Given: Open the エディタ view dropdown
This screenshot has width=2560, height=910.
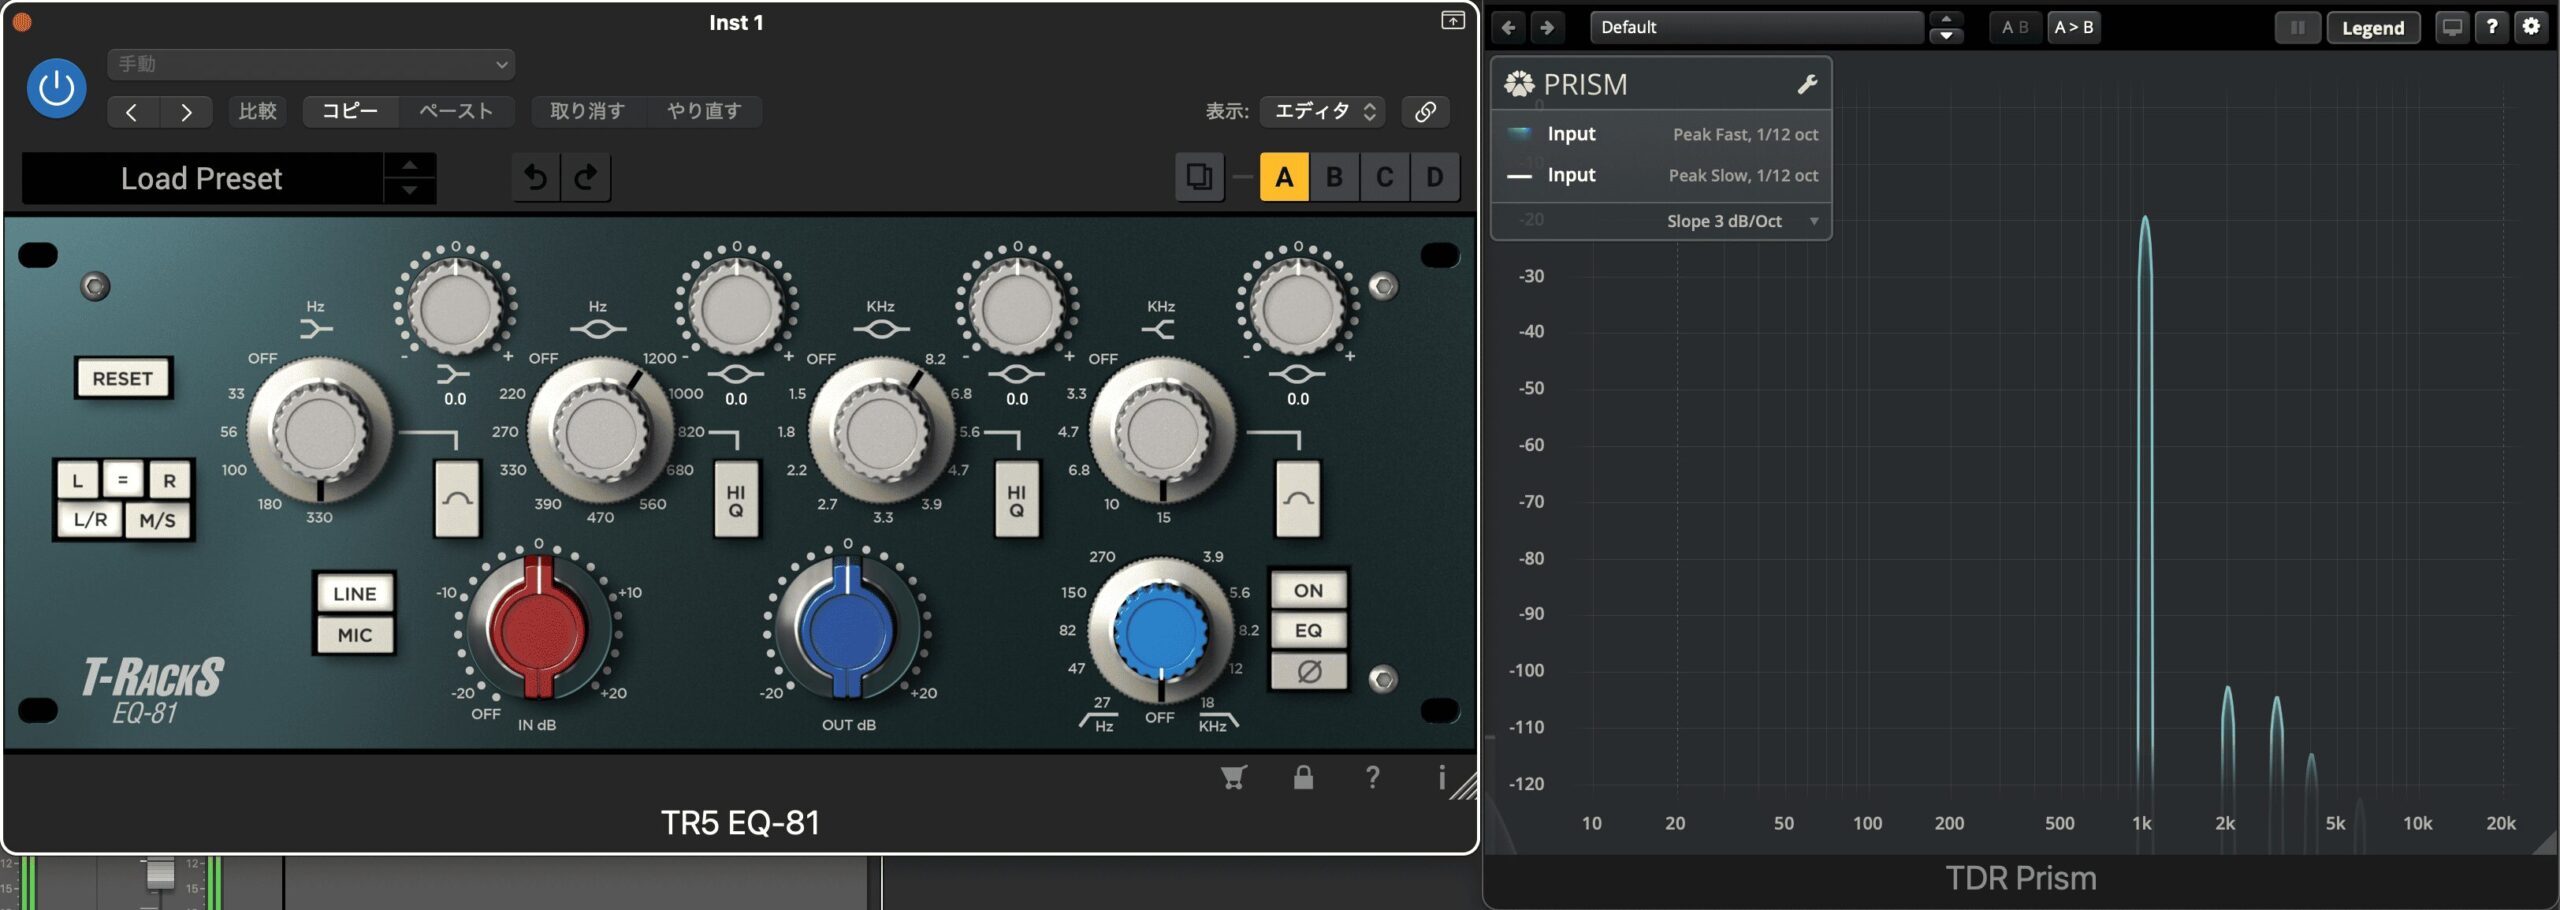Looking at the screenshot, I should (1324, 111).
